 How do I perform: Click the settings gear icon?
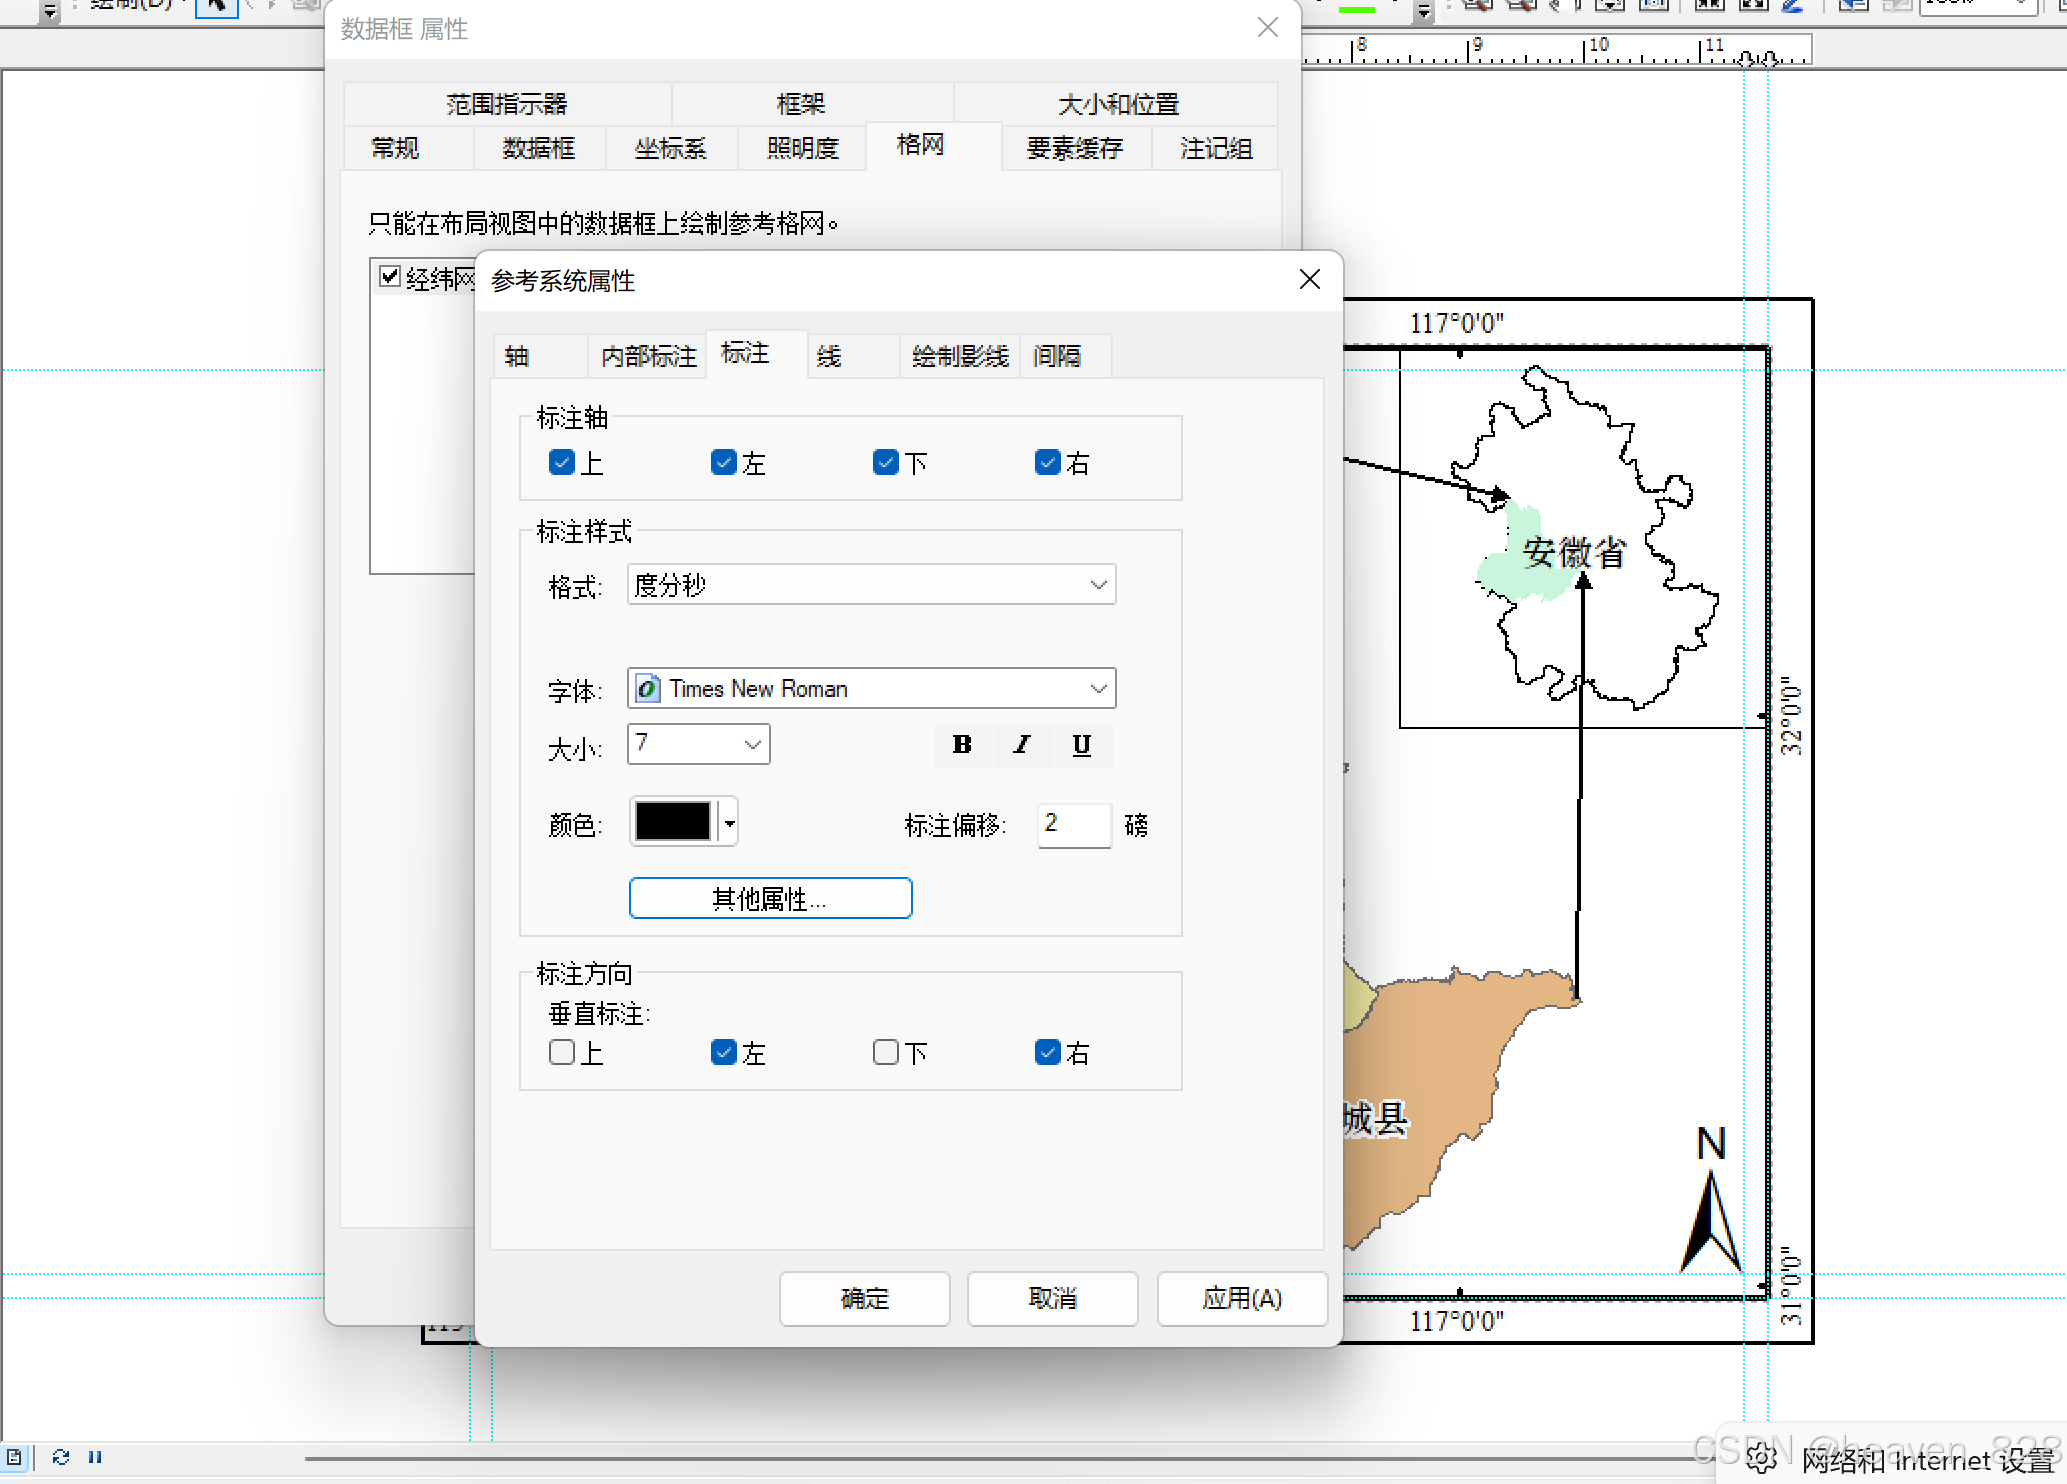point(1761,1459)
